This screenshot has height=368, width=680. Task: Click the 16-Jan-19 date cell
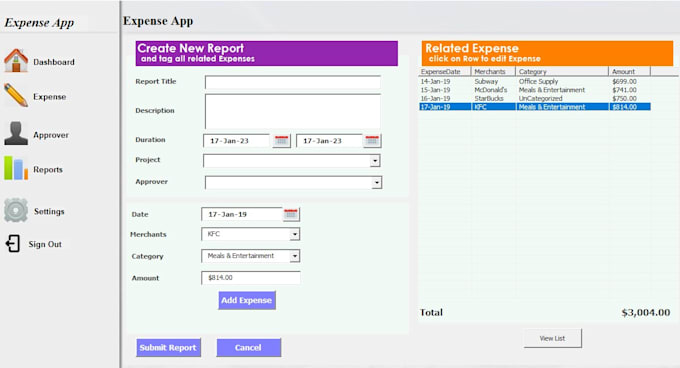[x=435, y=98]
